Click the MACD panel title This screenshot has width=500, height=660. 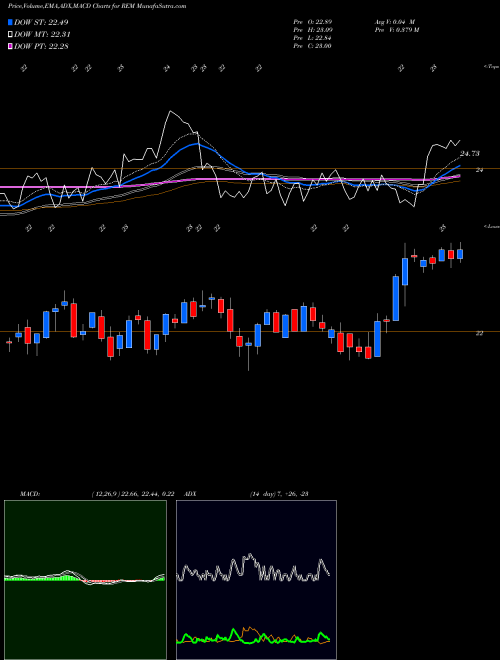tap(29, 494)
